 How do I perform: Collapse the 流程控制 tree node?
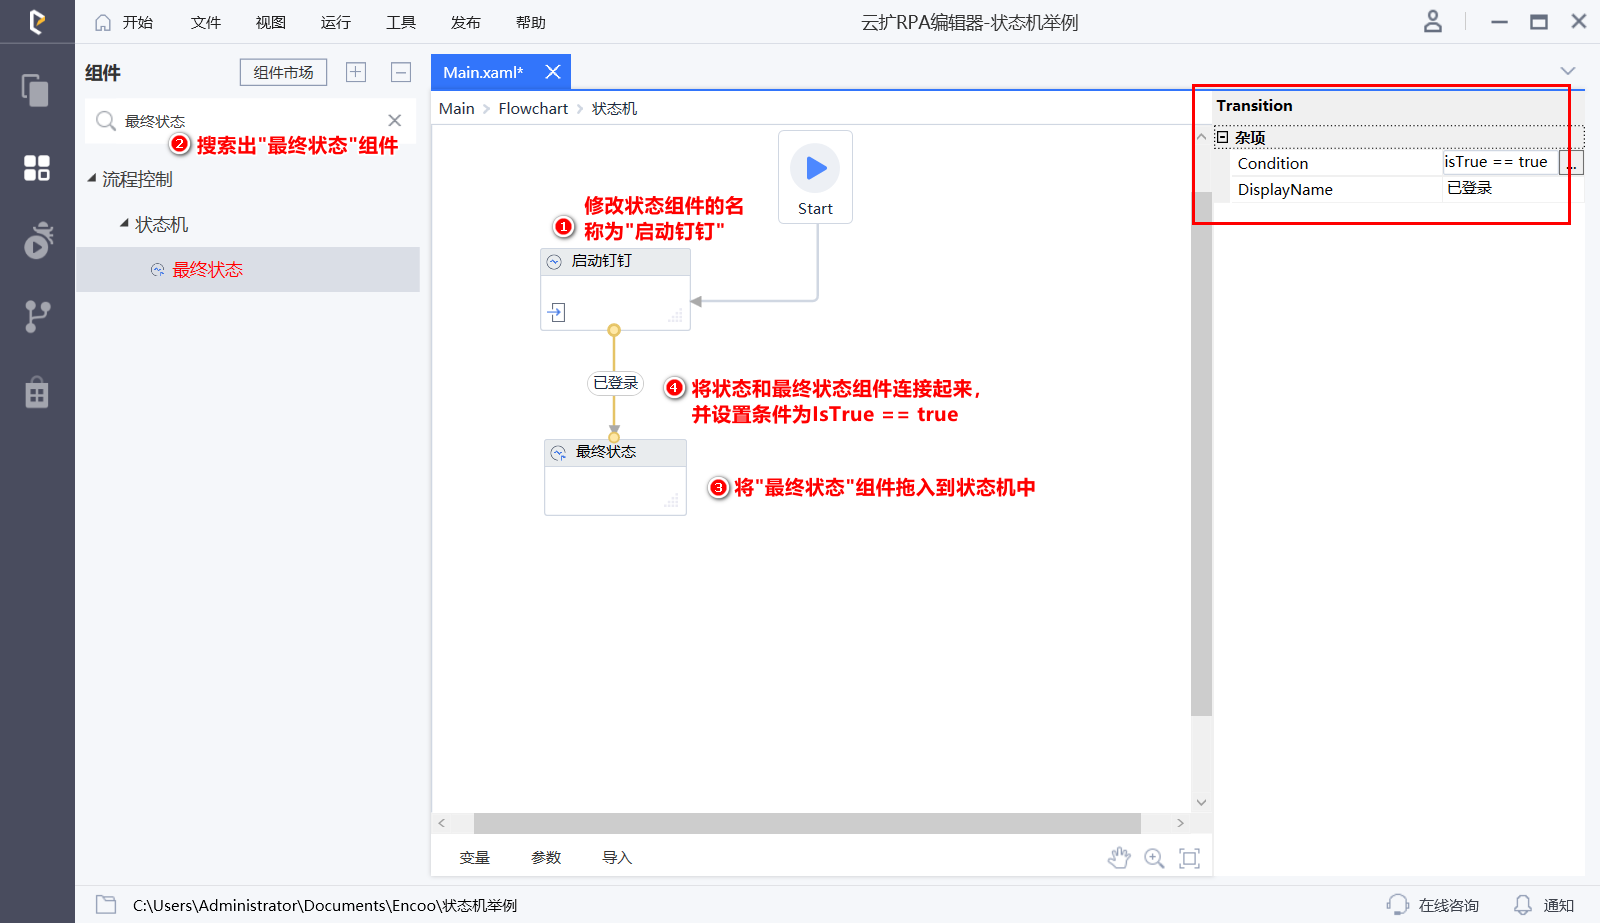(x=92, y=179)
